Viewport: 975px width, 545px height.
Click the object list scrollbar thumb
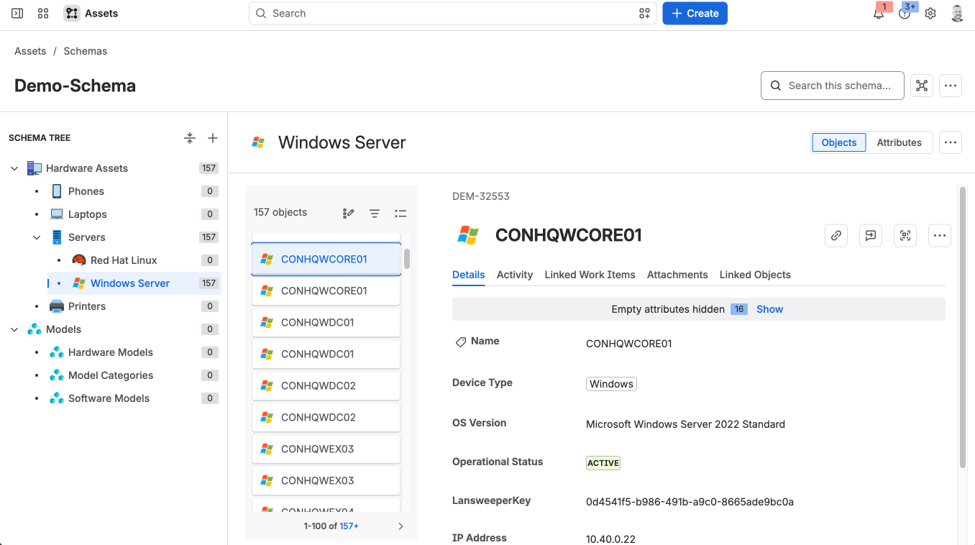tap(407, 259)
